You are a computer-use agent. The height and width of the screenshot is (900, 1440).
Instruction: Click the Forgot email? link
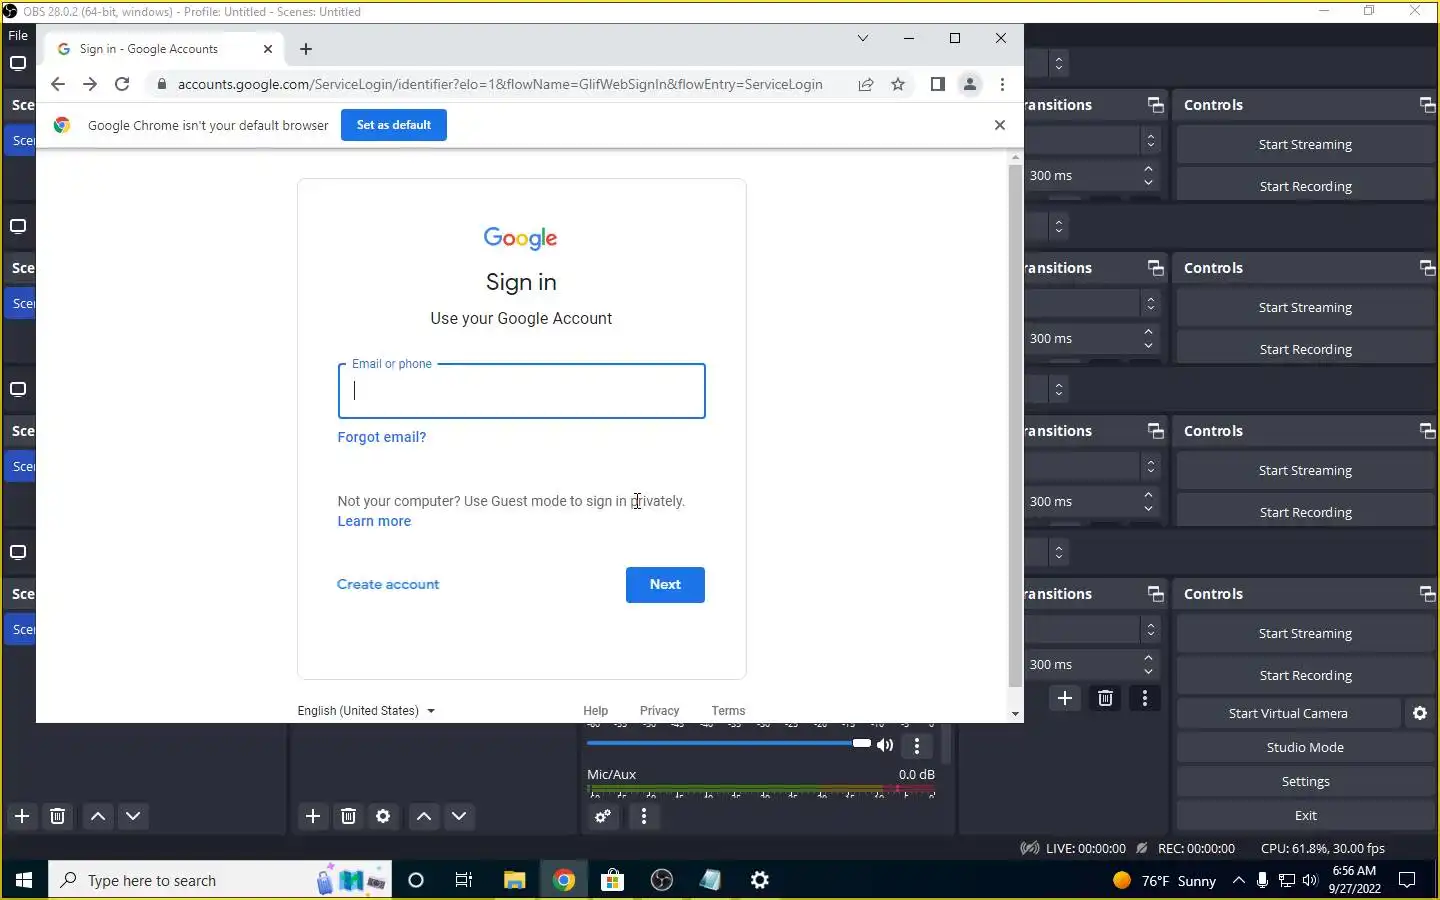(x=382, y=437)
